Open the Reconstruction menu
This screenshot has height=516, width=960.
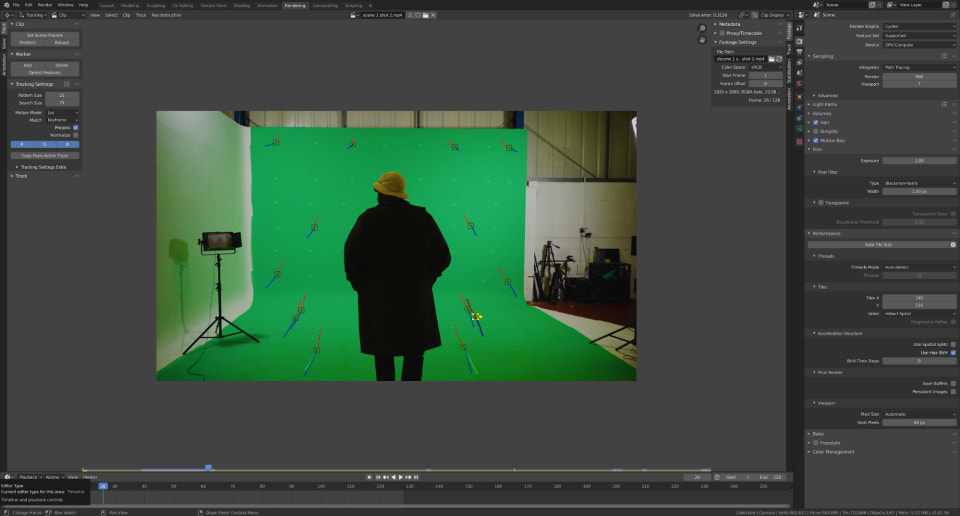click(x=167, y=15)
